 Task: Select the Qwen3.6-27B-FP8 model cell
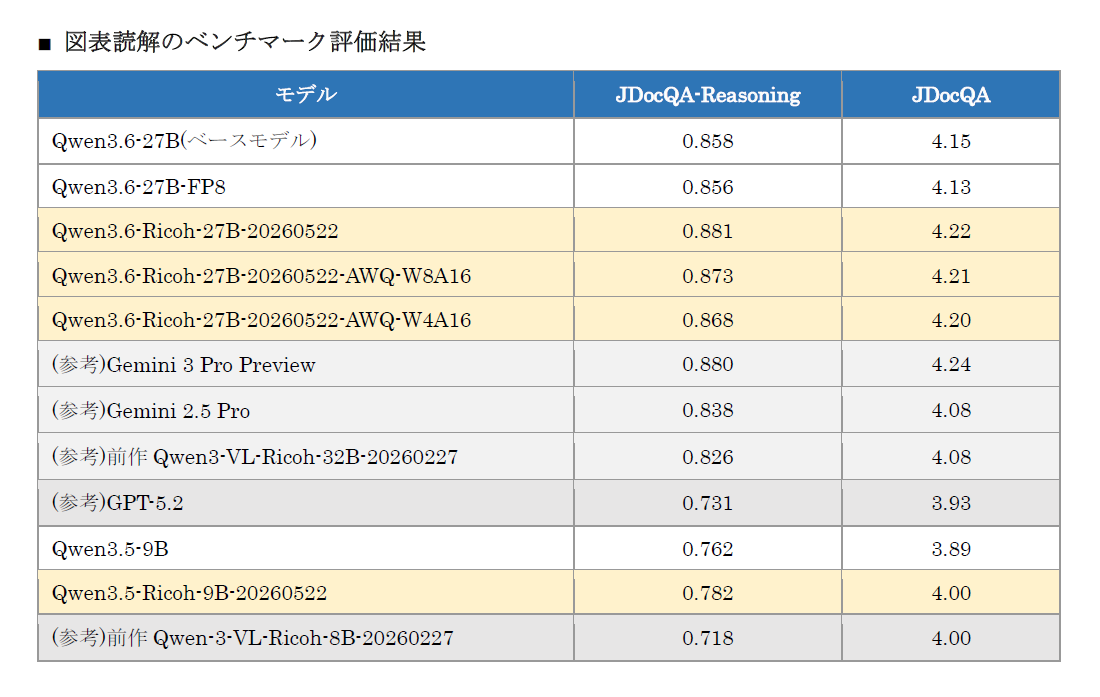coord(306,187)
